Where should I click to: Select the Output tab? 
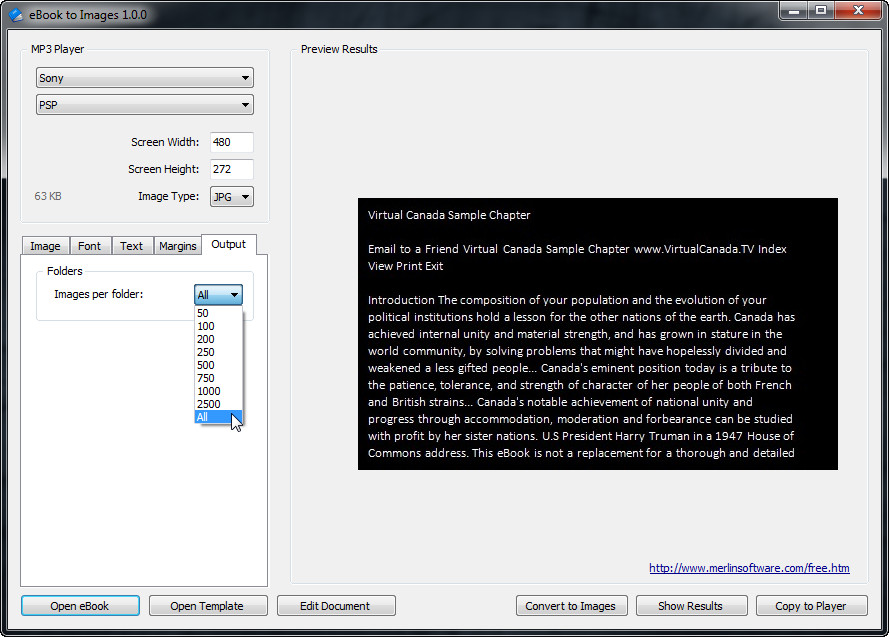(x=228, y=244)
